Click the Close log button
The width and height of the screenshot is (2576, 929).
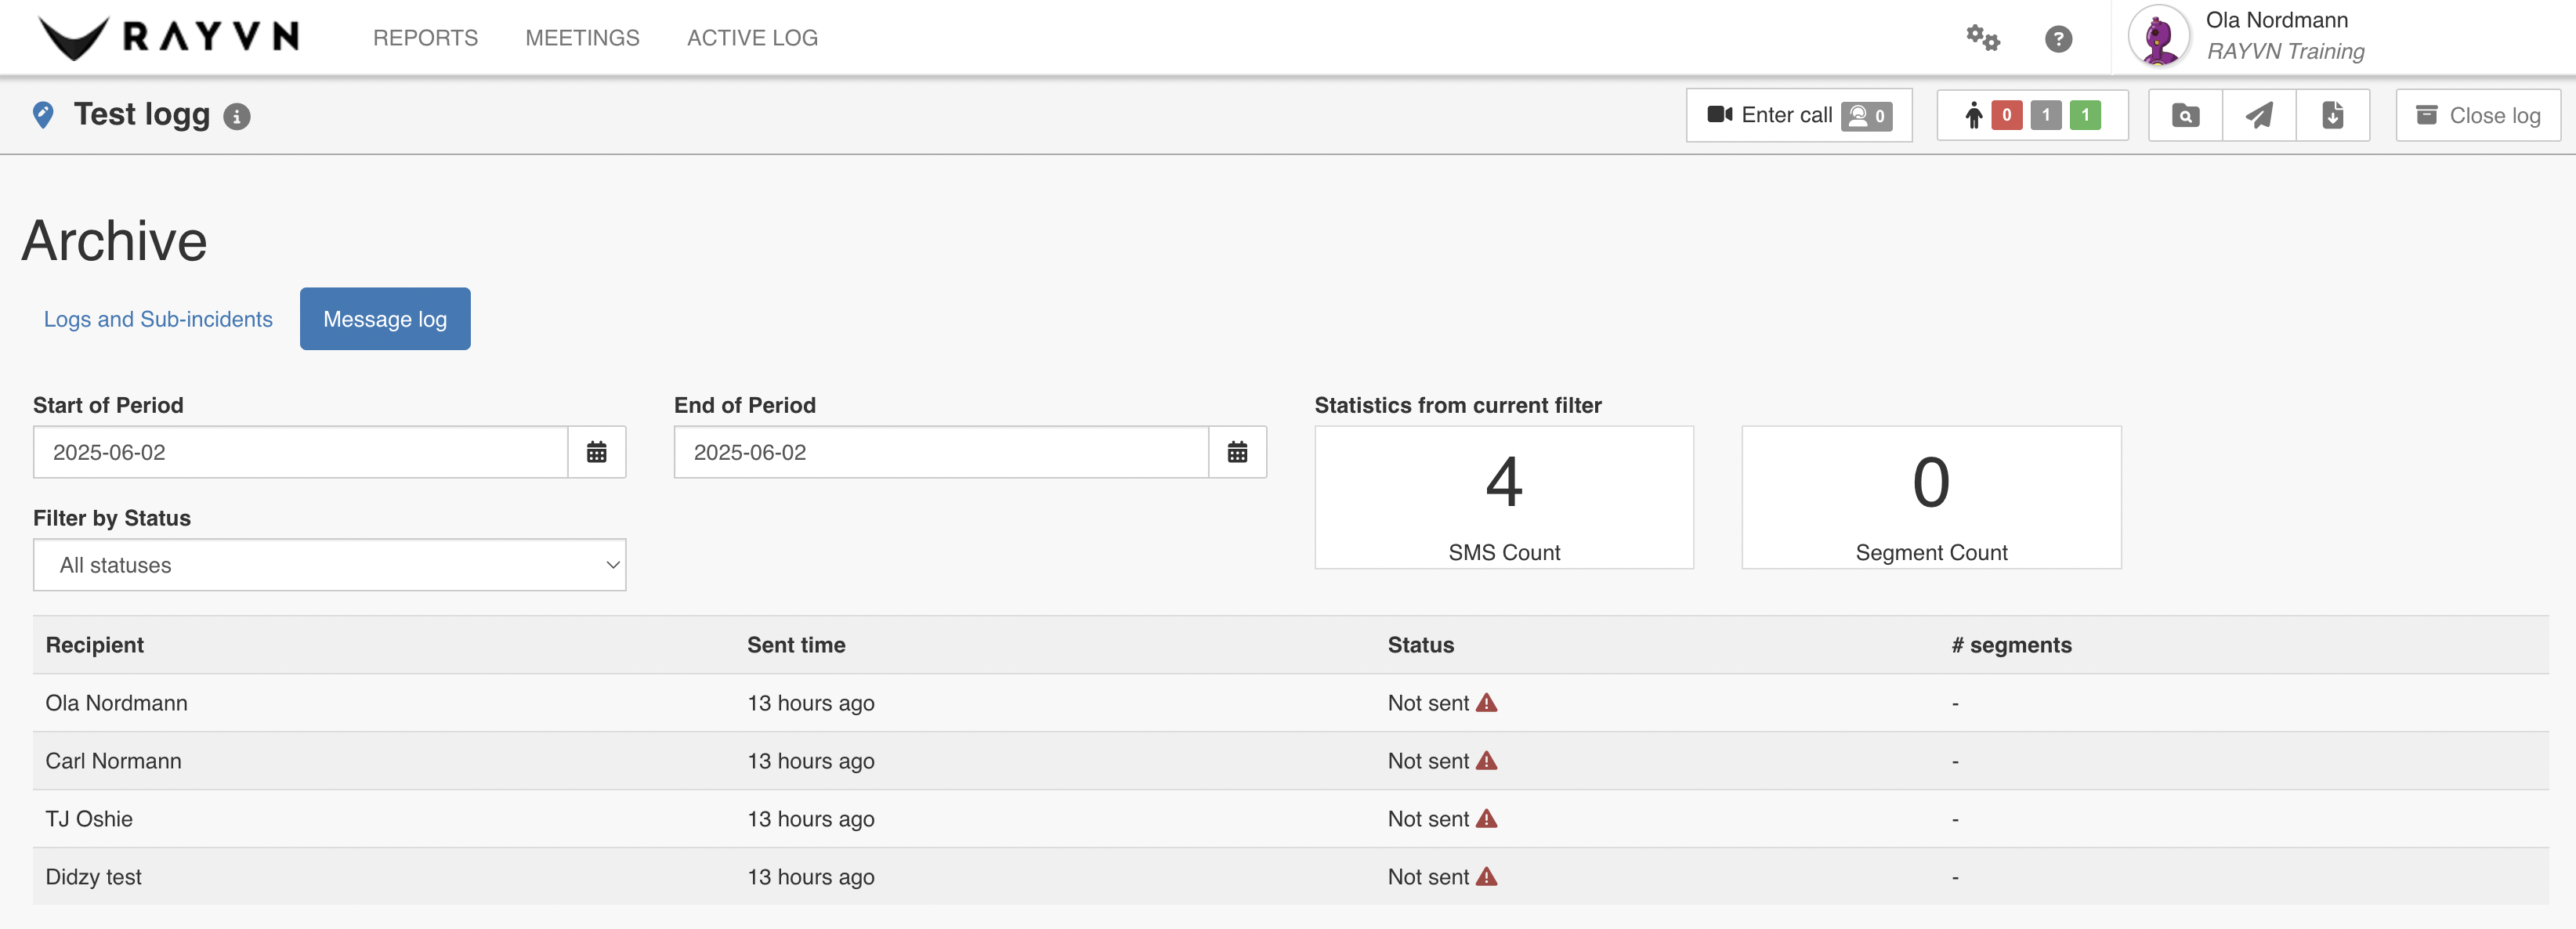[2477, 115]
